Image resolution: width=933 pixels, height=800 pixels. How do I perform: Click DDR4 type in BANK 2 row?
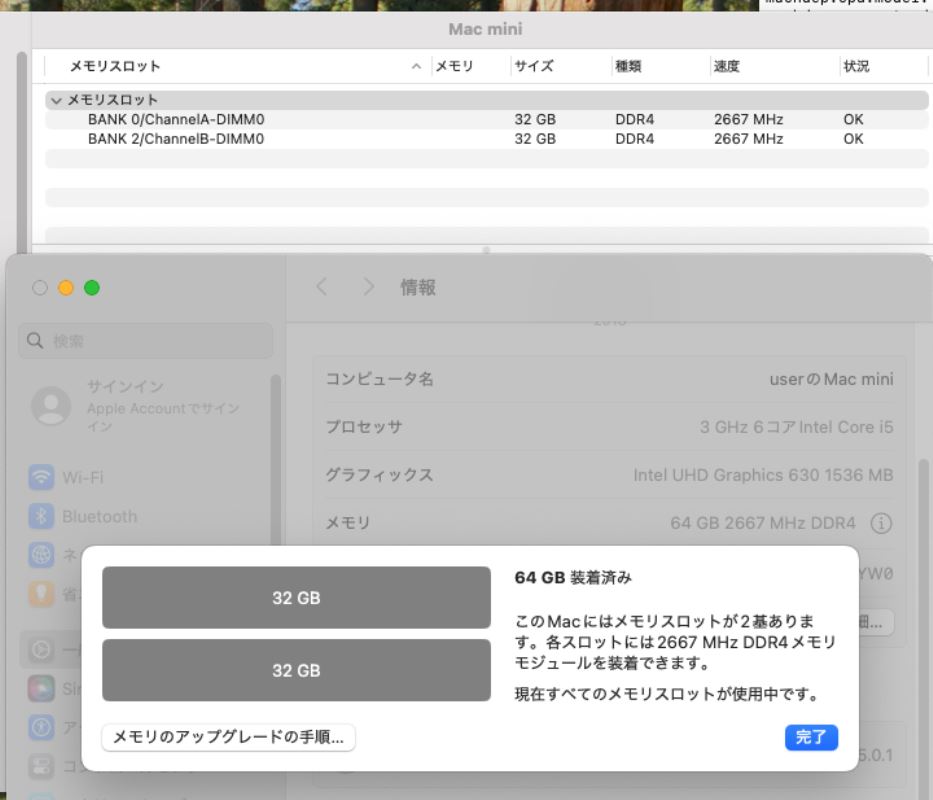(634, 139)
